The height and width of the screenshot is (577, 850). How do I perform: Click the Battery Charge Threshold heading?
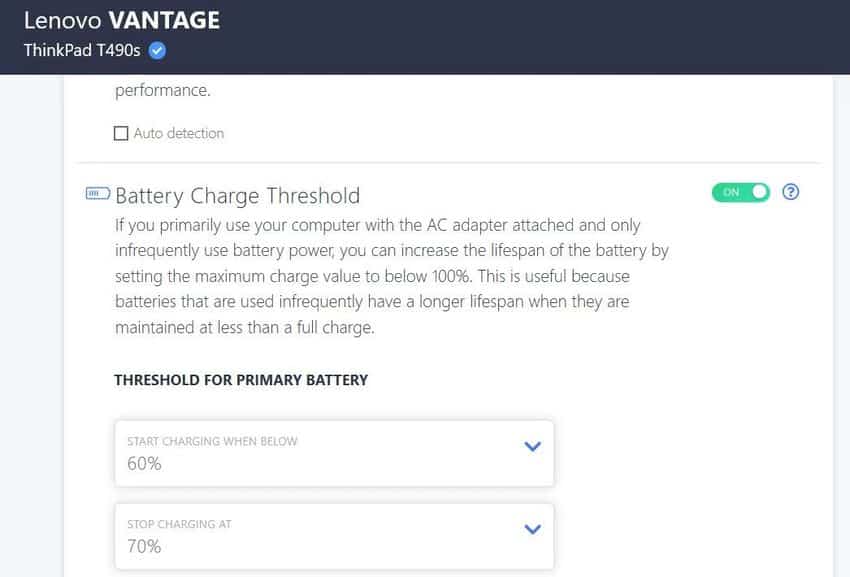[238, 196]
